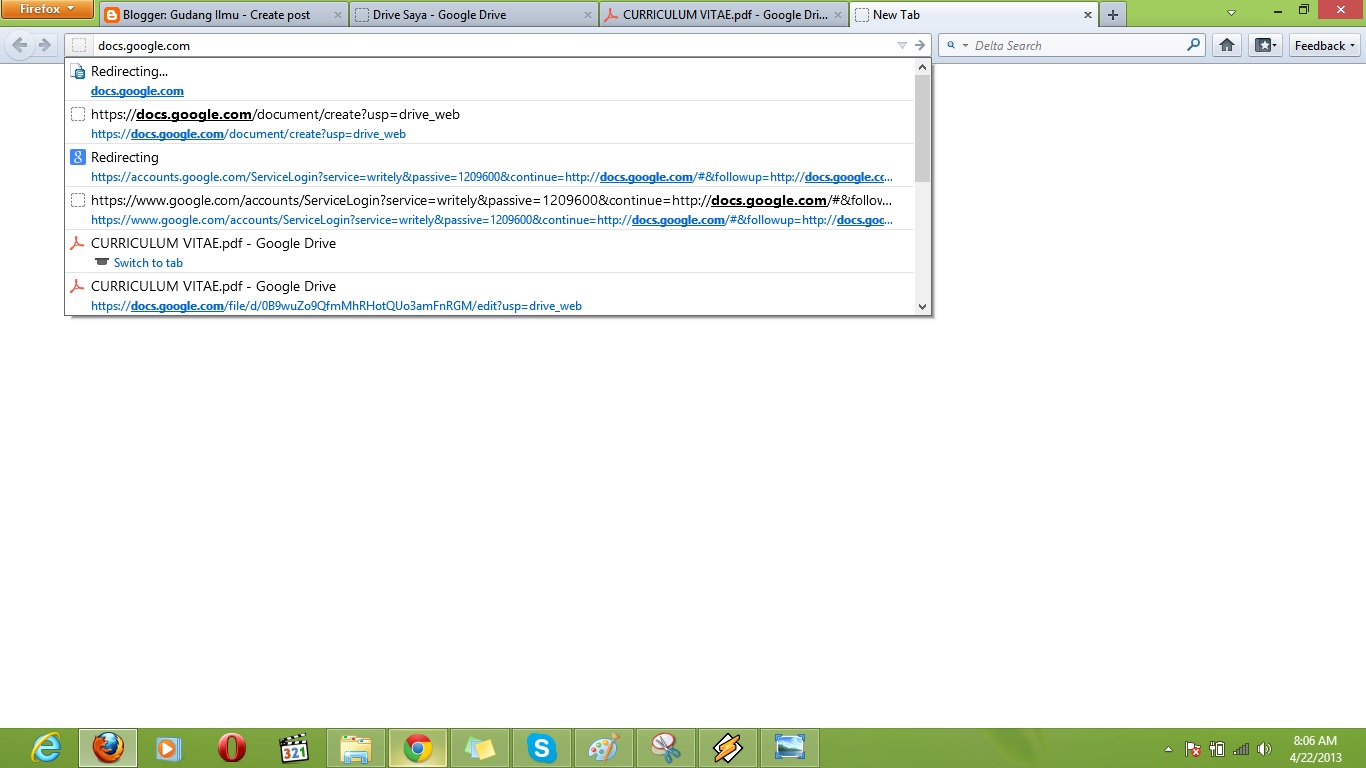This screenshot has width=1366, height=768.
Task: Click the Go arrow in the address bar
Action: pyautogui.click(x=920, y=45)
